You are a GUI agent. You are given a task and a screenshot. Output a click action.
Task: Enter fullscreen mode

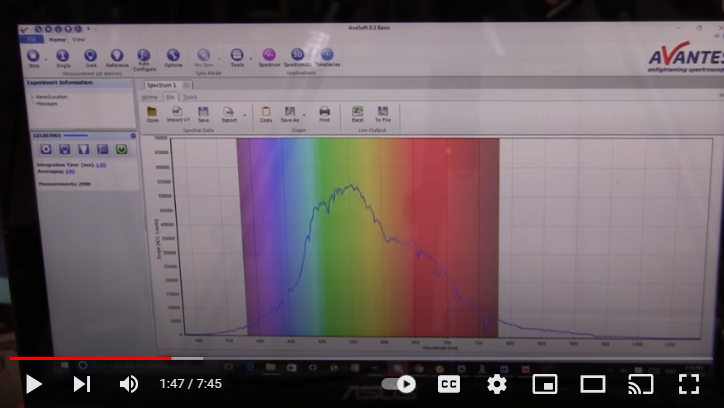pyautogui.click(x=689, y=384)
